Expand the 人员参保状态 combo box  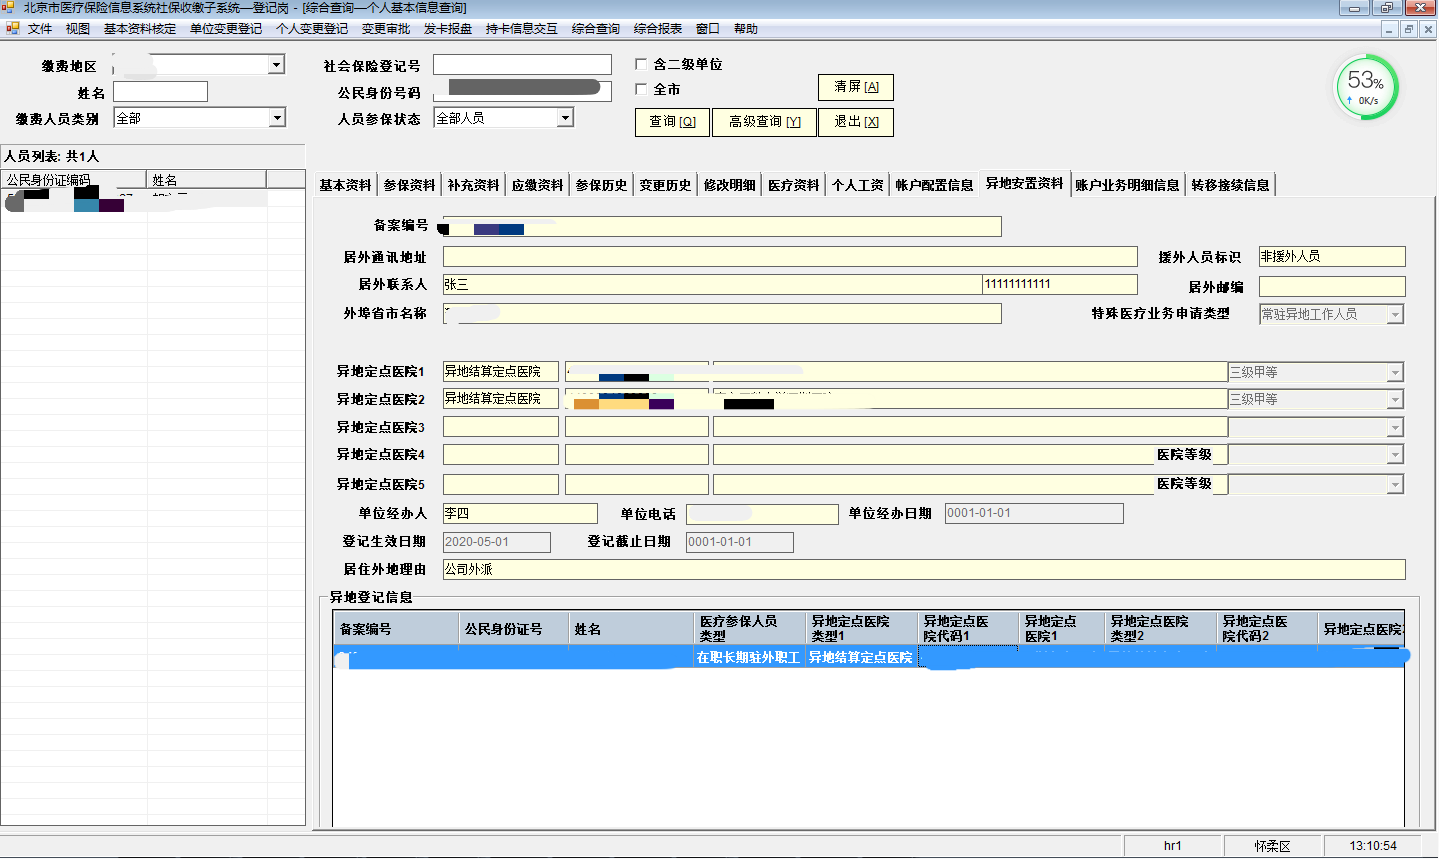(x=565, y=118)
